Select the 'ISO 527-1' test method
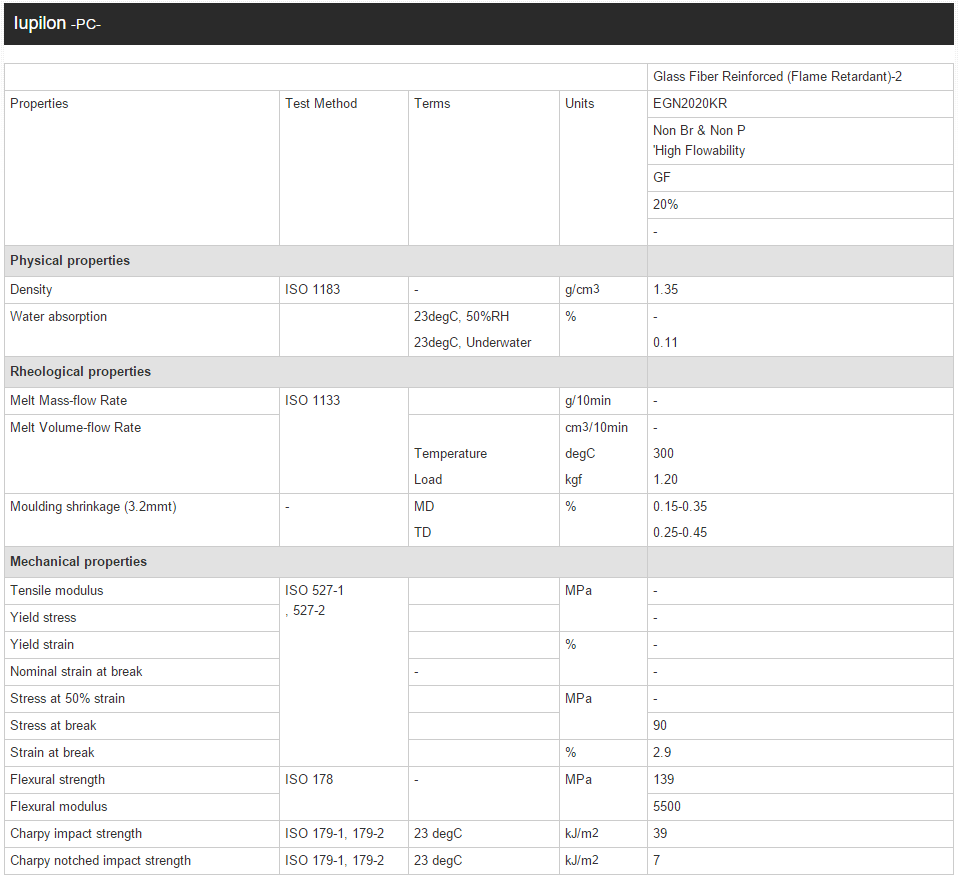The image size is (958, 875). tap(314, 590)
